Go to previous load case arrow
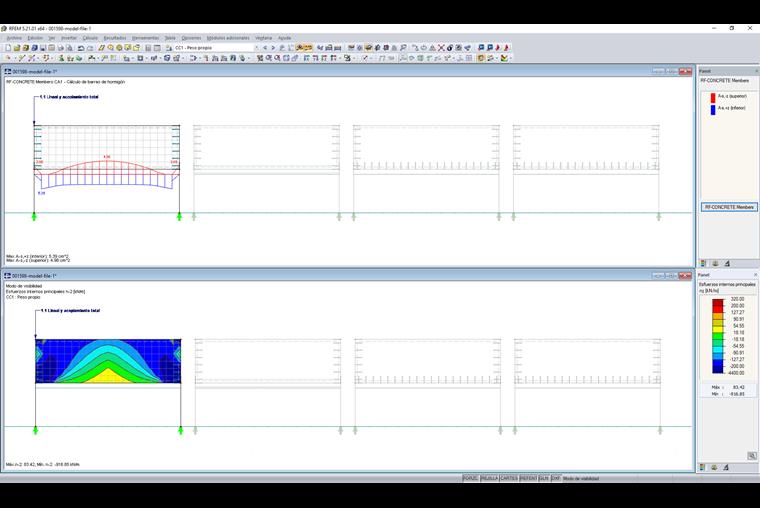Screen dimensions: 760x508 [x=265, y=48]
